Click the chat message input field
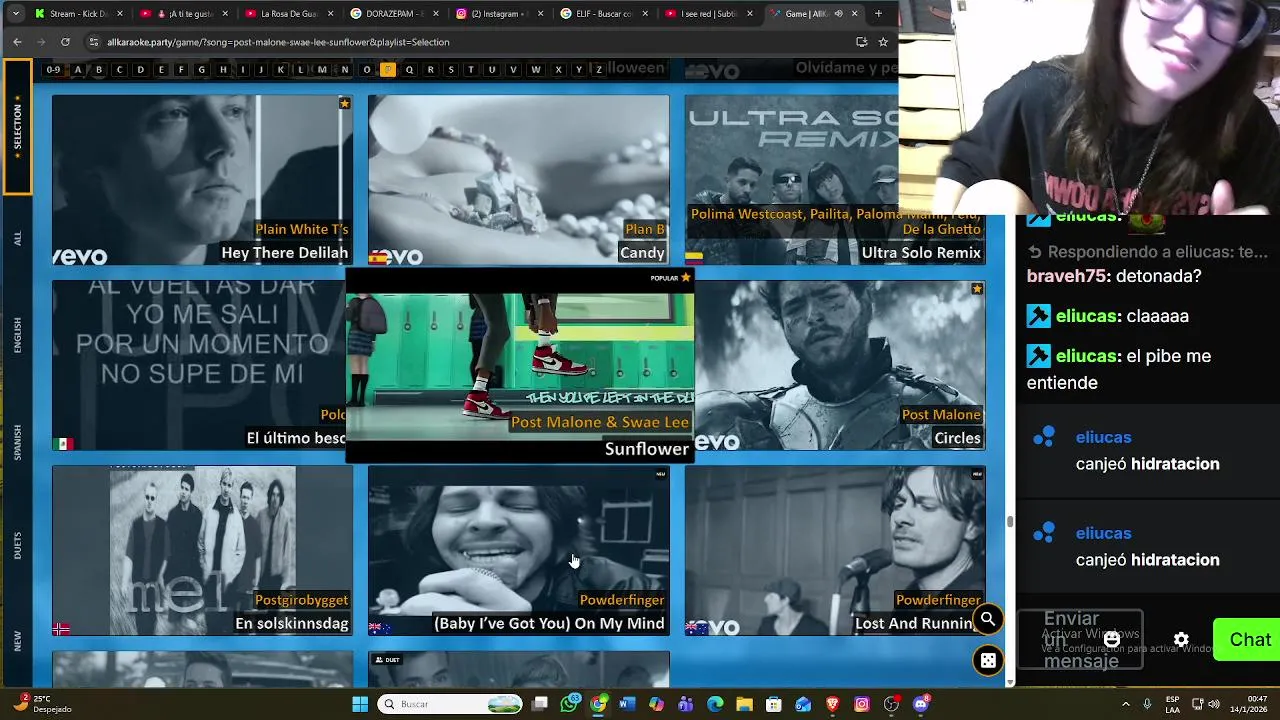The image size is (1280, 720). click(1080, 640)
